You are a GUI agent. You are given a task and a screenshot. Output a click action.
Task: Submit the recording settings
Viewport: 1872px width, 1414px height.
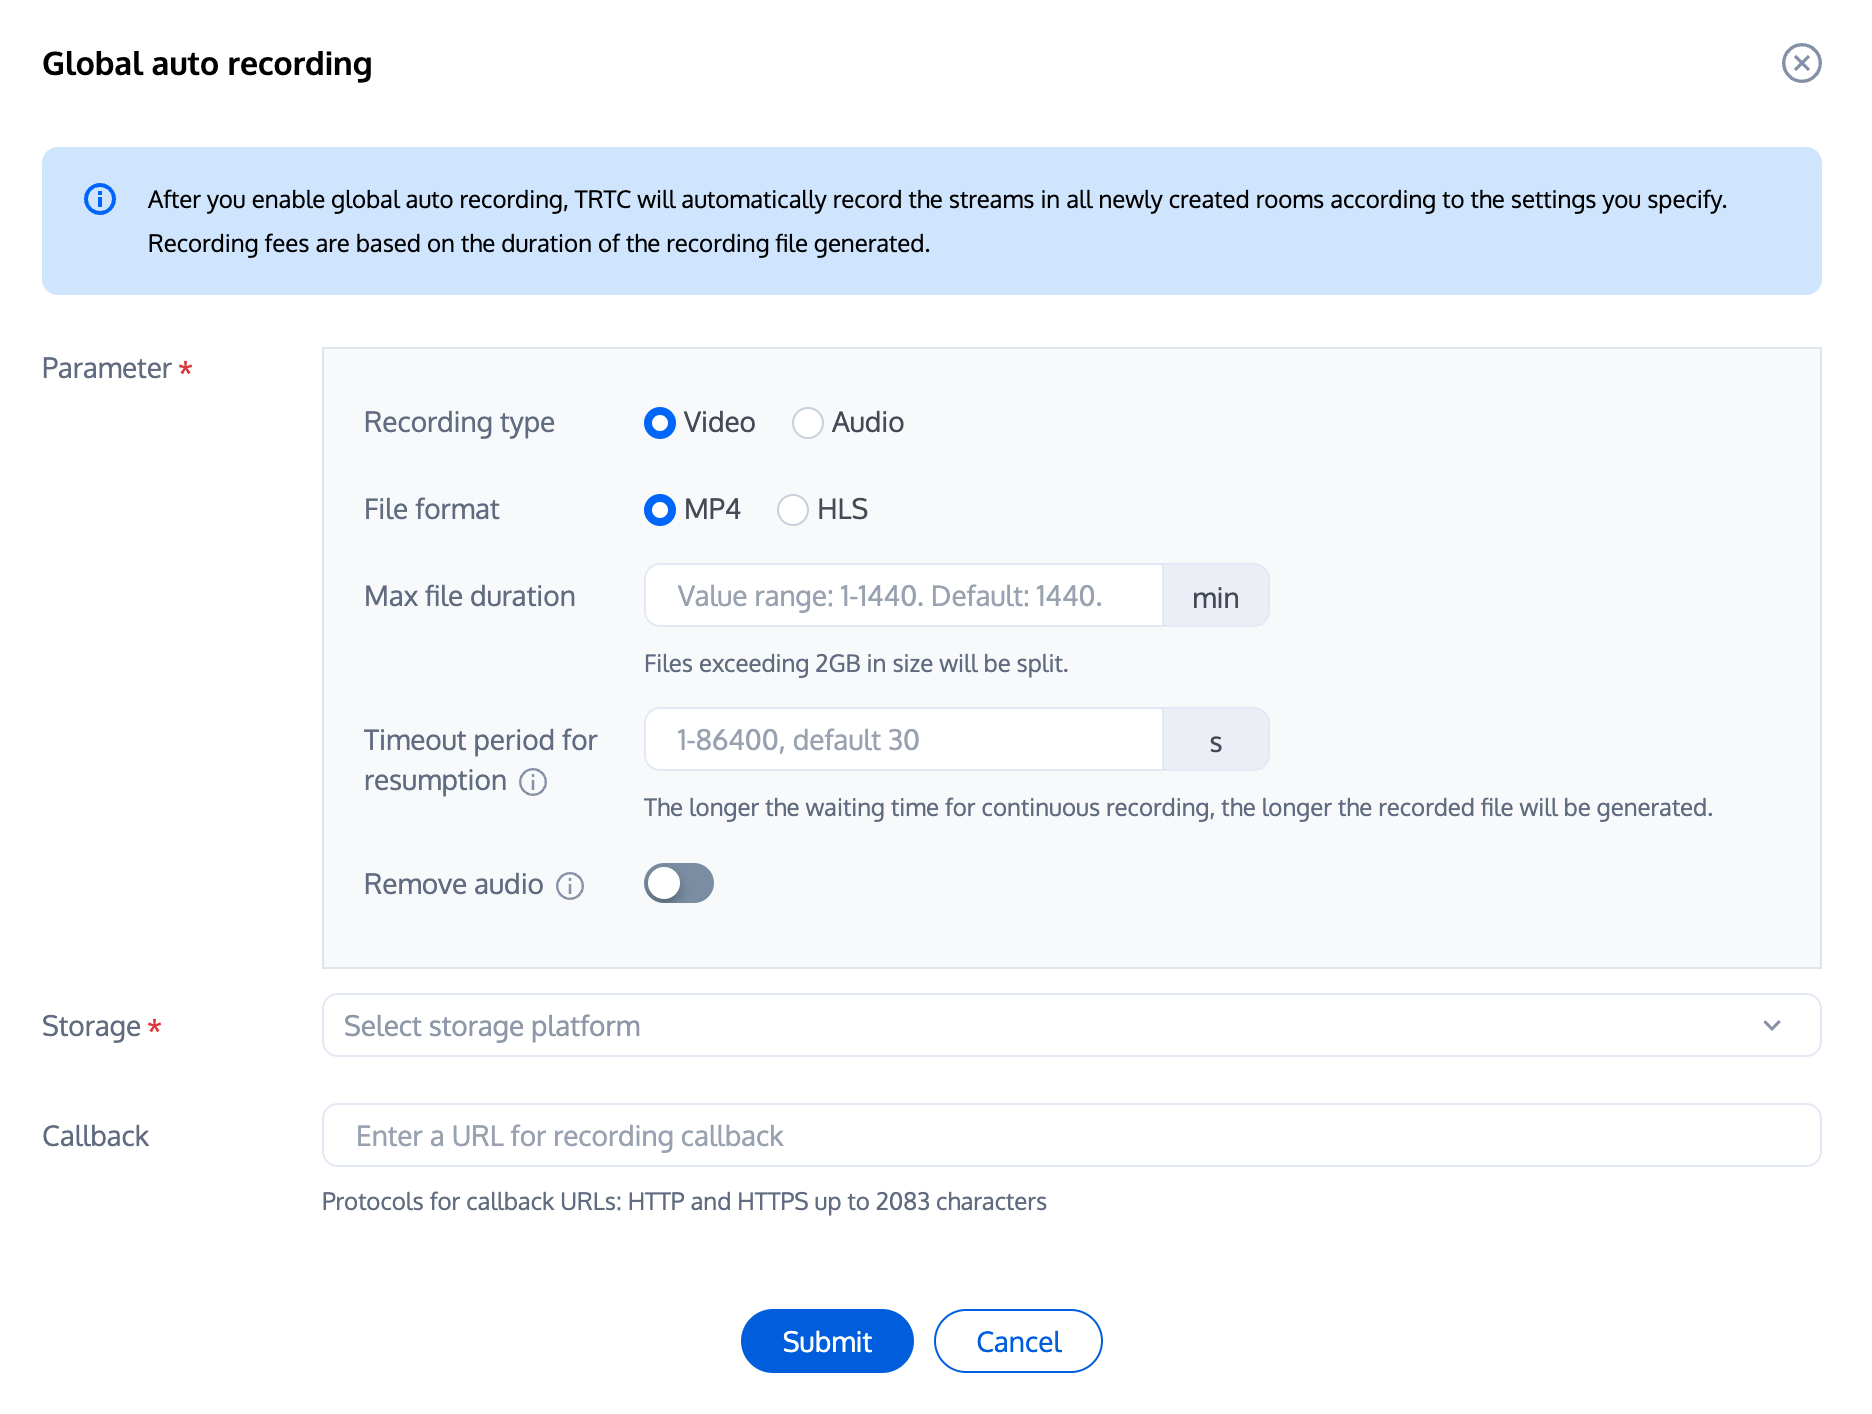(x=827, y=1341)
